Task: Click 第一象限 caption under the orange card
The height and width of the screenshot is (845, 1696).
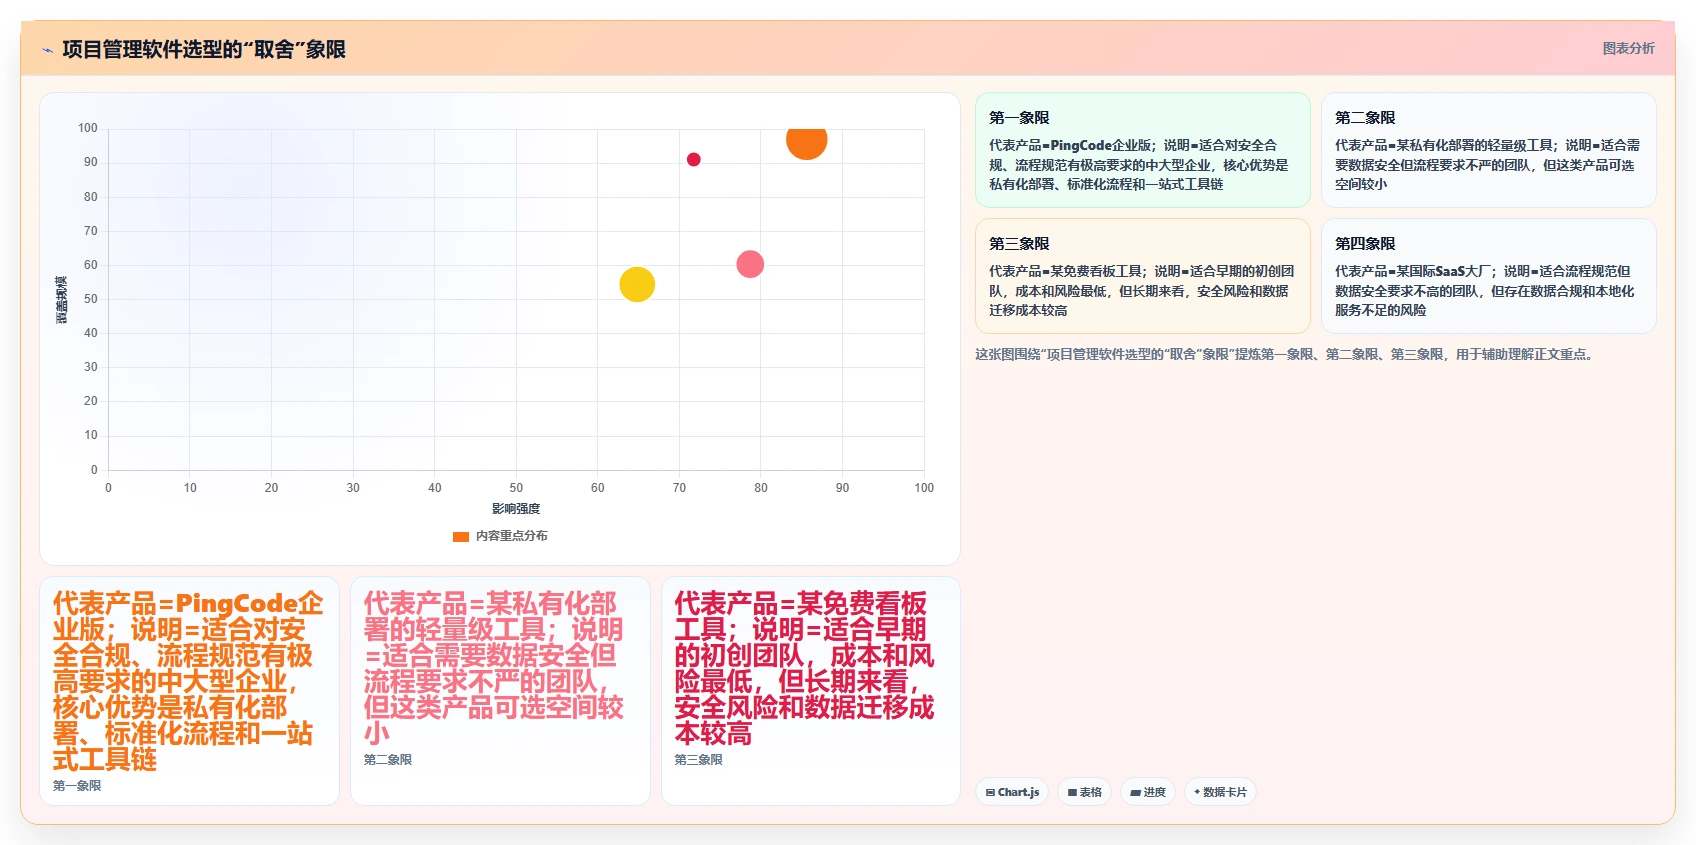Action: [x=77, y=786]
